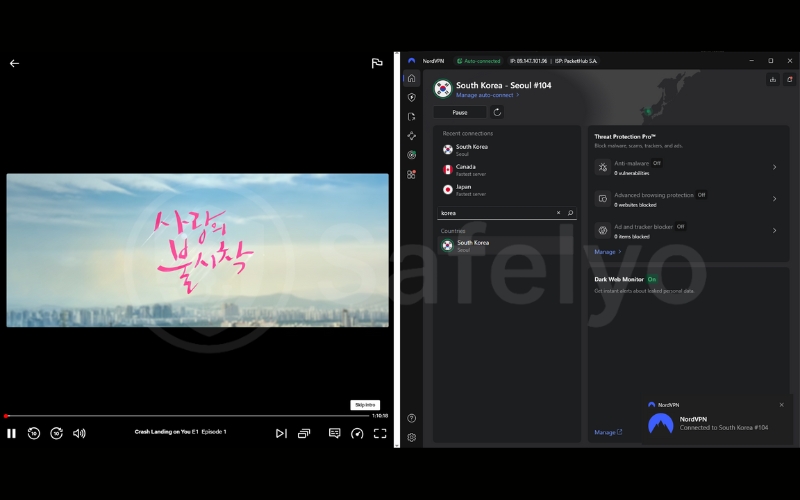Click the NordVPN logo in title bar
Viewport: 800px width, 500px height.
click(x=412, y=61)
